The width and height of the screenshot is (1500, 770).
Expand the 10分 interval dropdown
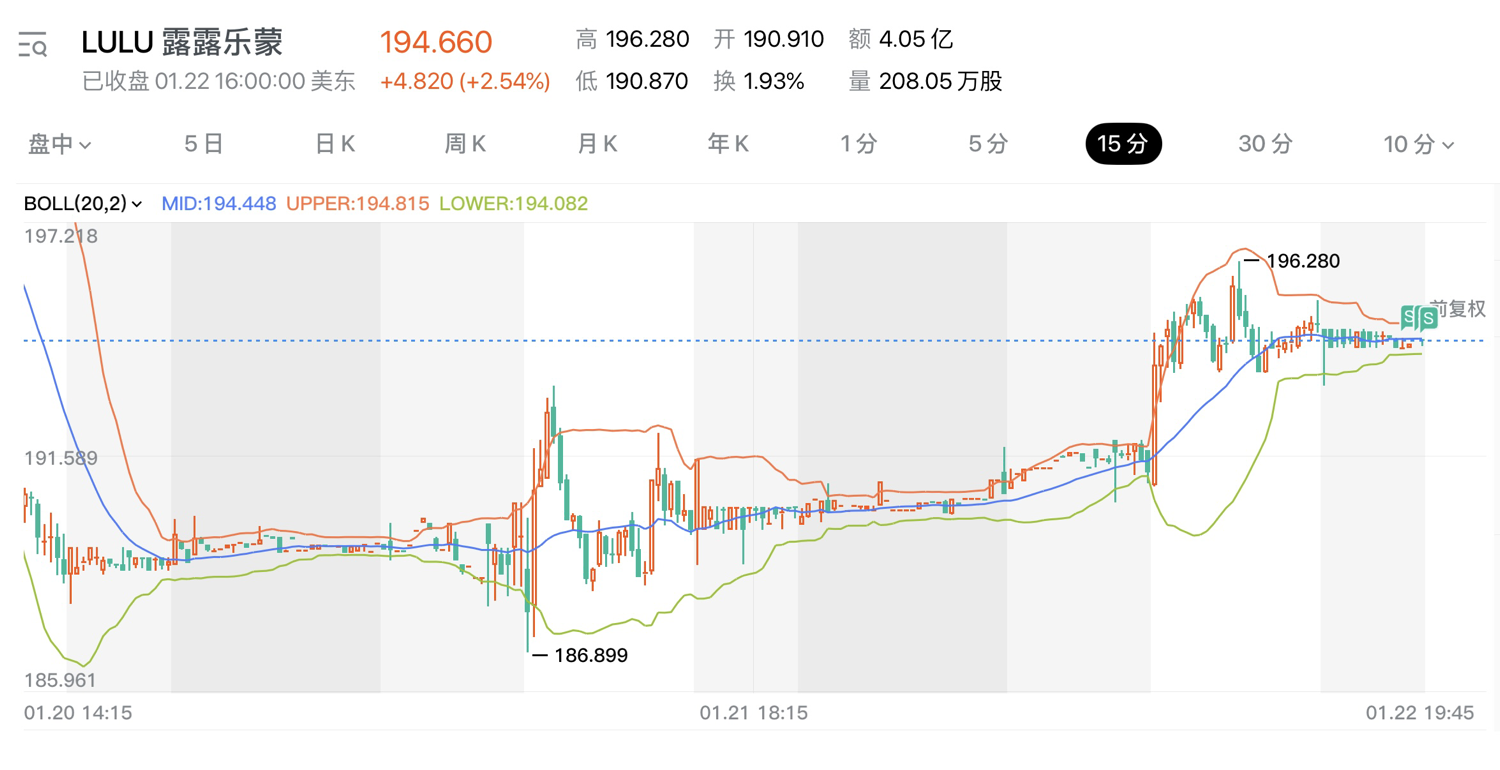[x=1418, y=144]
